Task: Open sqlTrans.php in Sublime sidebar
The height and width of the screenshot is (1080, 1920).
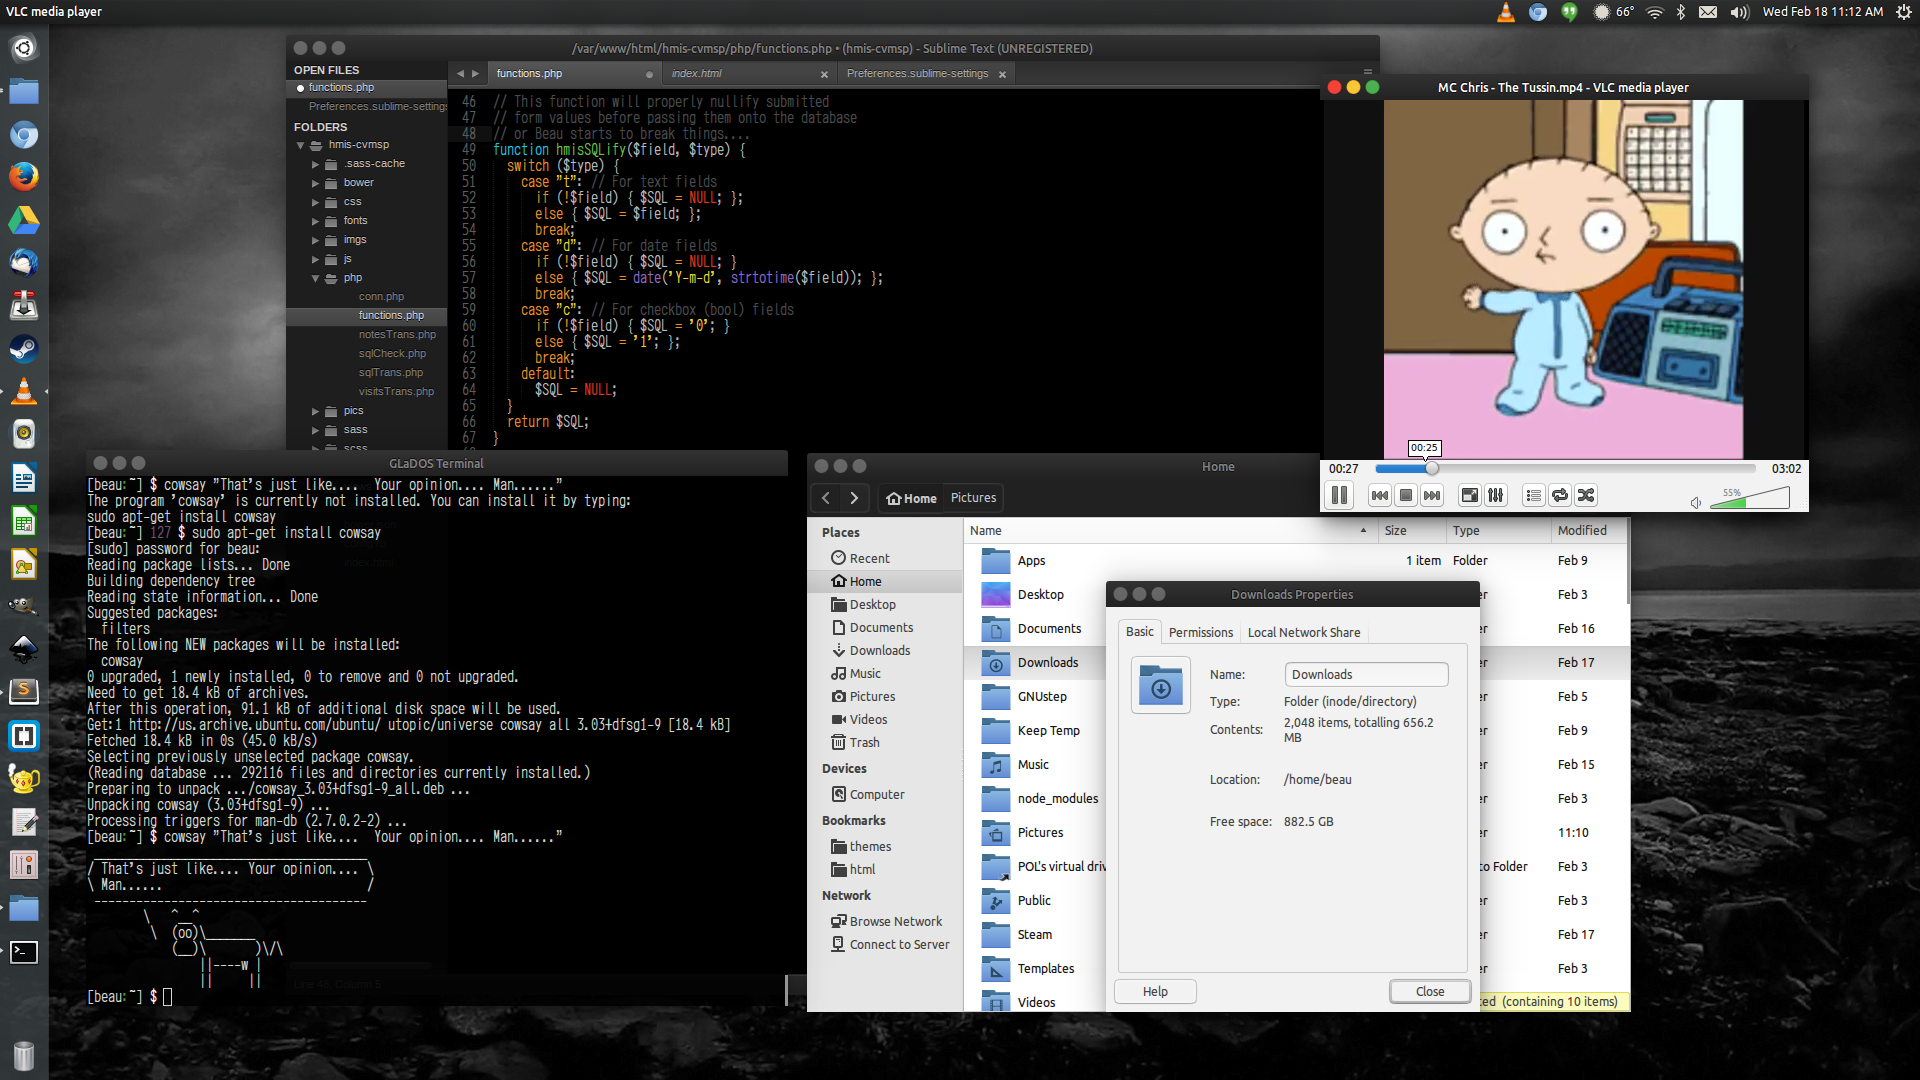Action: tap(391, 373)
